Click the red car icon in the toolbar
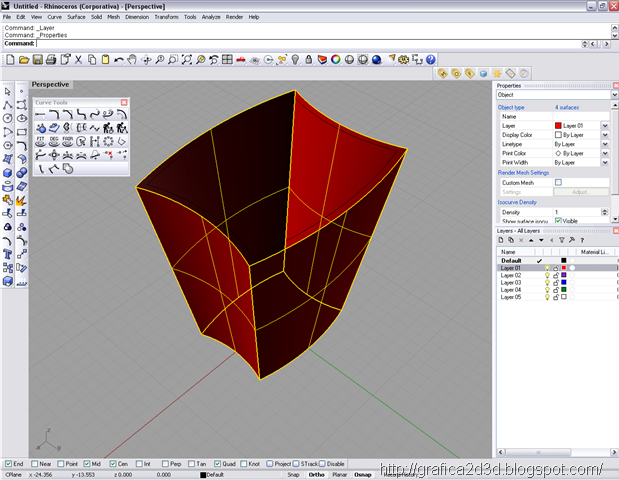 coord(241,60)
